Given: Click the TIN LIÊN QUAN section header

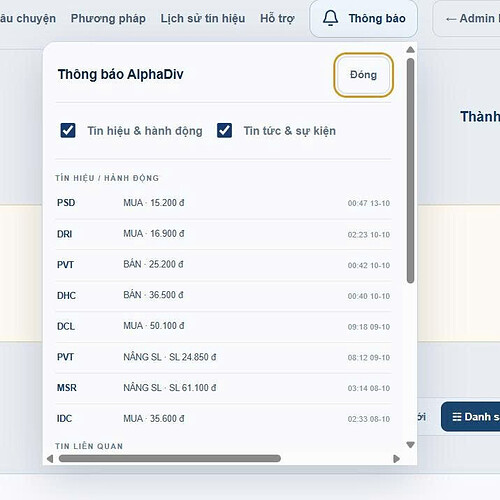Looking at the screenshot, I should pos(89,446).
